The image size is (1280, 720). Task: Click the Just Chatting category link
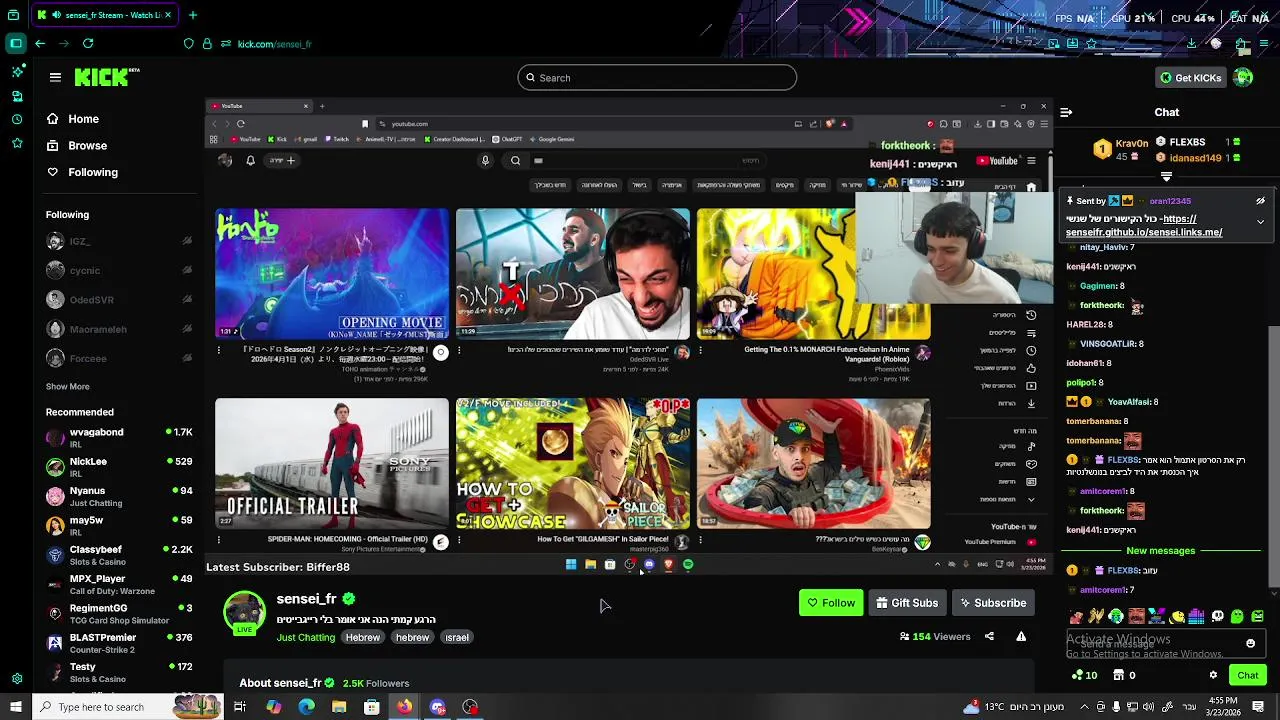(306, 638)
